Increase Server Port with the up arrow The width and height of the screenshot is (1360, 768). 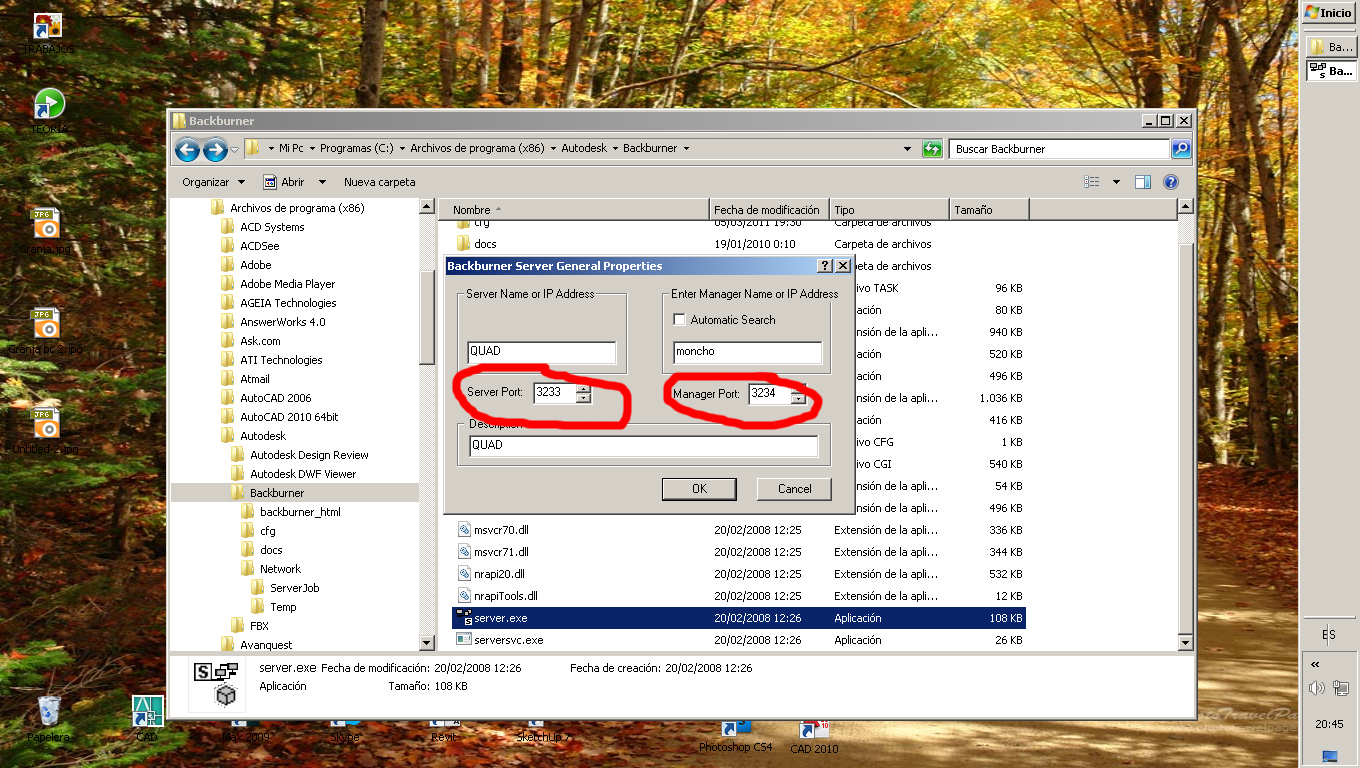coord(584,389)
